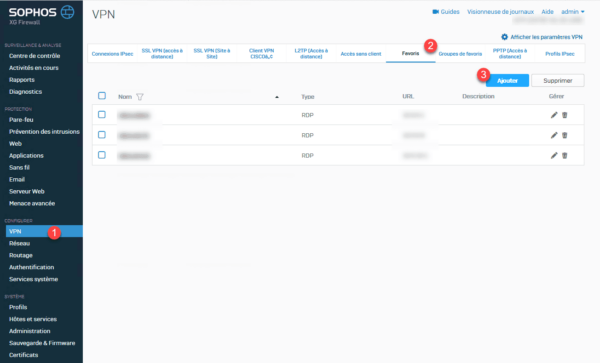Select VPN in sidebar
Image resolution: width=600 pixels, height=363 pixels.
44,231
